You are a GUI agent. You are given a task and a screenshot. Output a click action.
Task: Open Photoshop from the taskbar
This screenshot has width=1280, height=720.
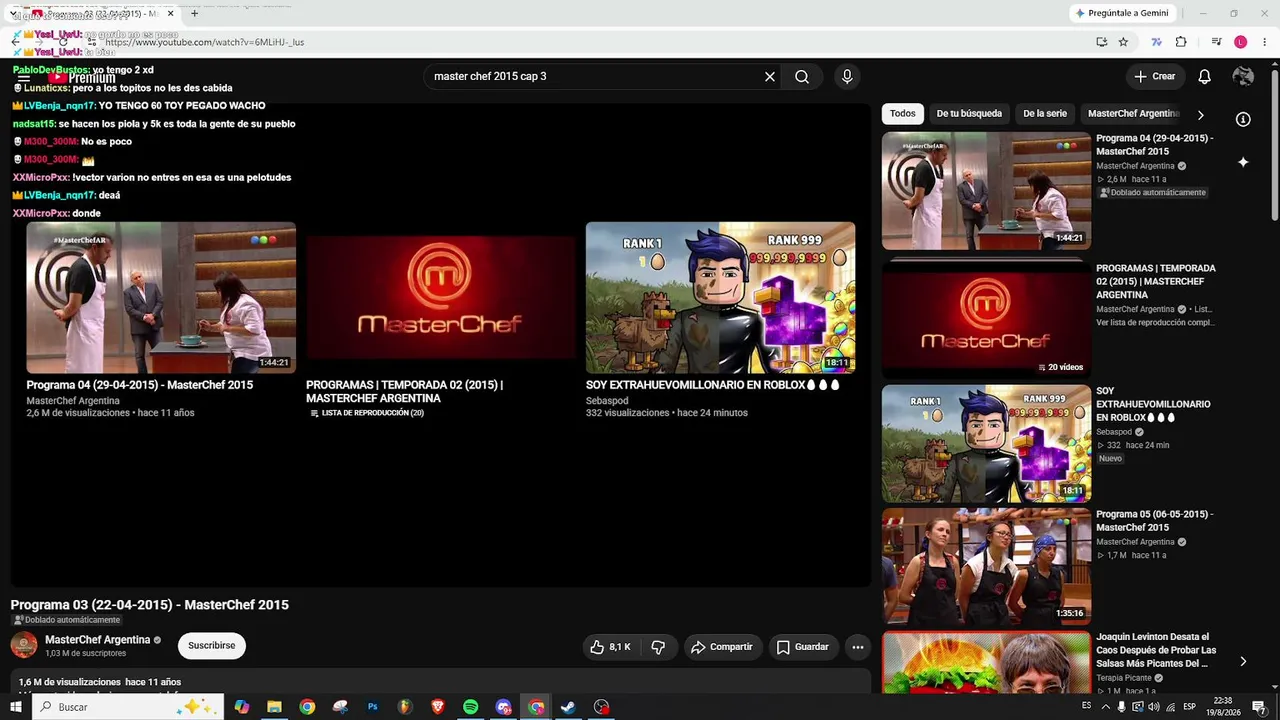[372, 707]
